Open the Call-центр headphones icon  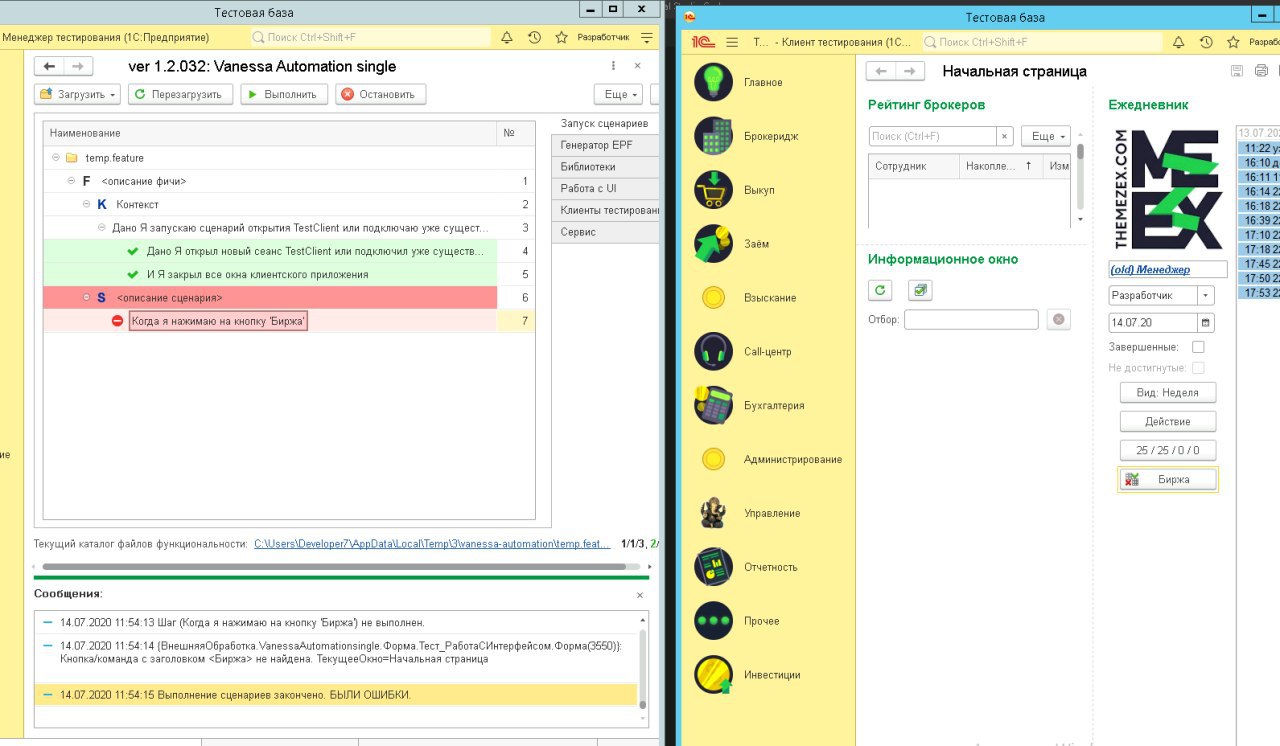(713, 352)
